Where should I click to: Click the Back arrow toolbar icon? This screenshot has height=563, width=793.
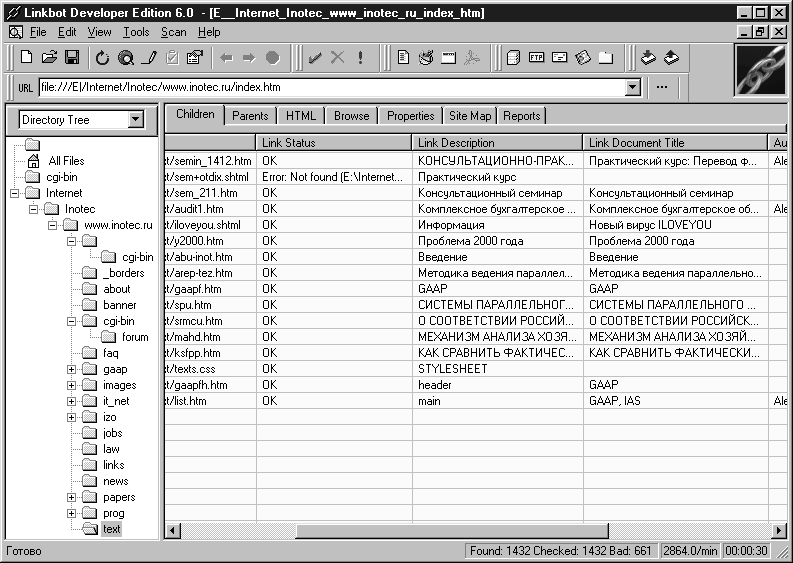pos(227,58)
